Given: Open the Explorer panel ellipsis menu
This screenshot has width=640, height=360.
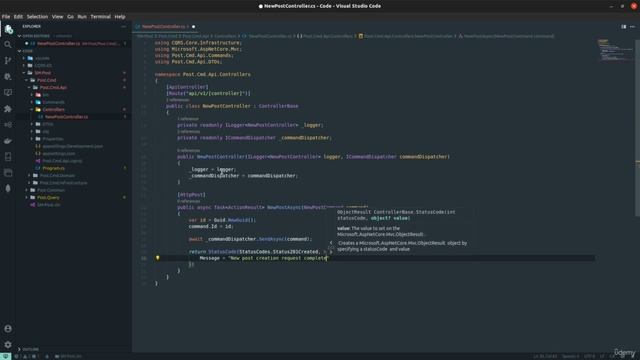Looking at the screenshot, I should click(124, 27).
